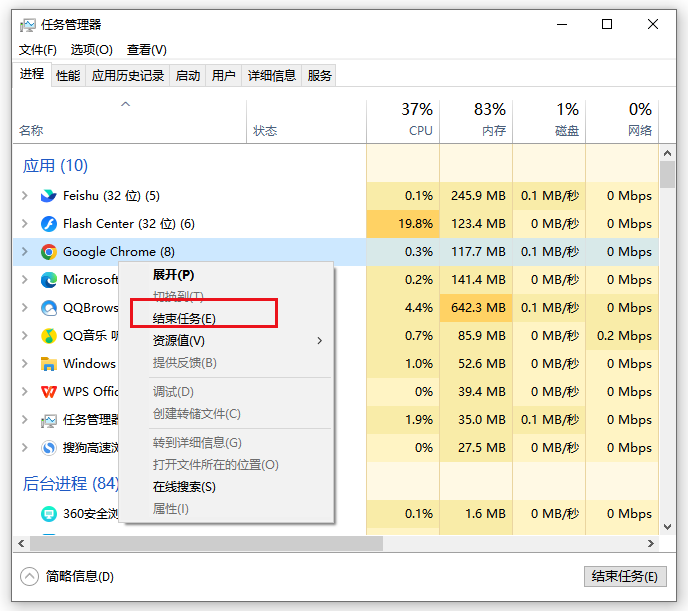Expand the Windows Explorer process group
The height and width of the screenshot is (611, 688).
[25, 364]
